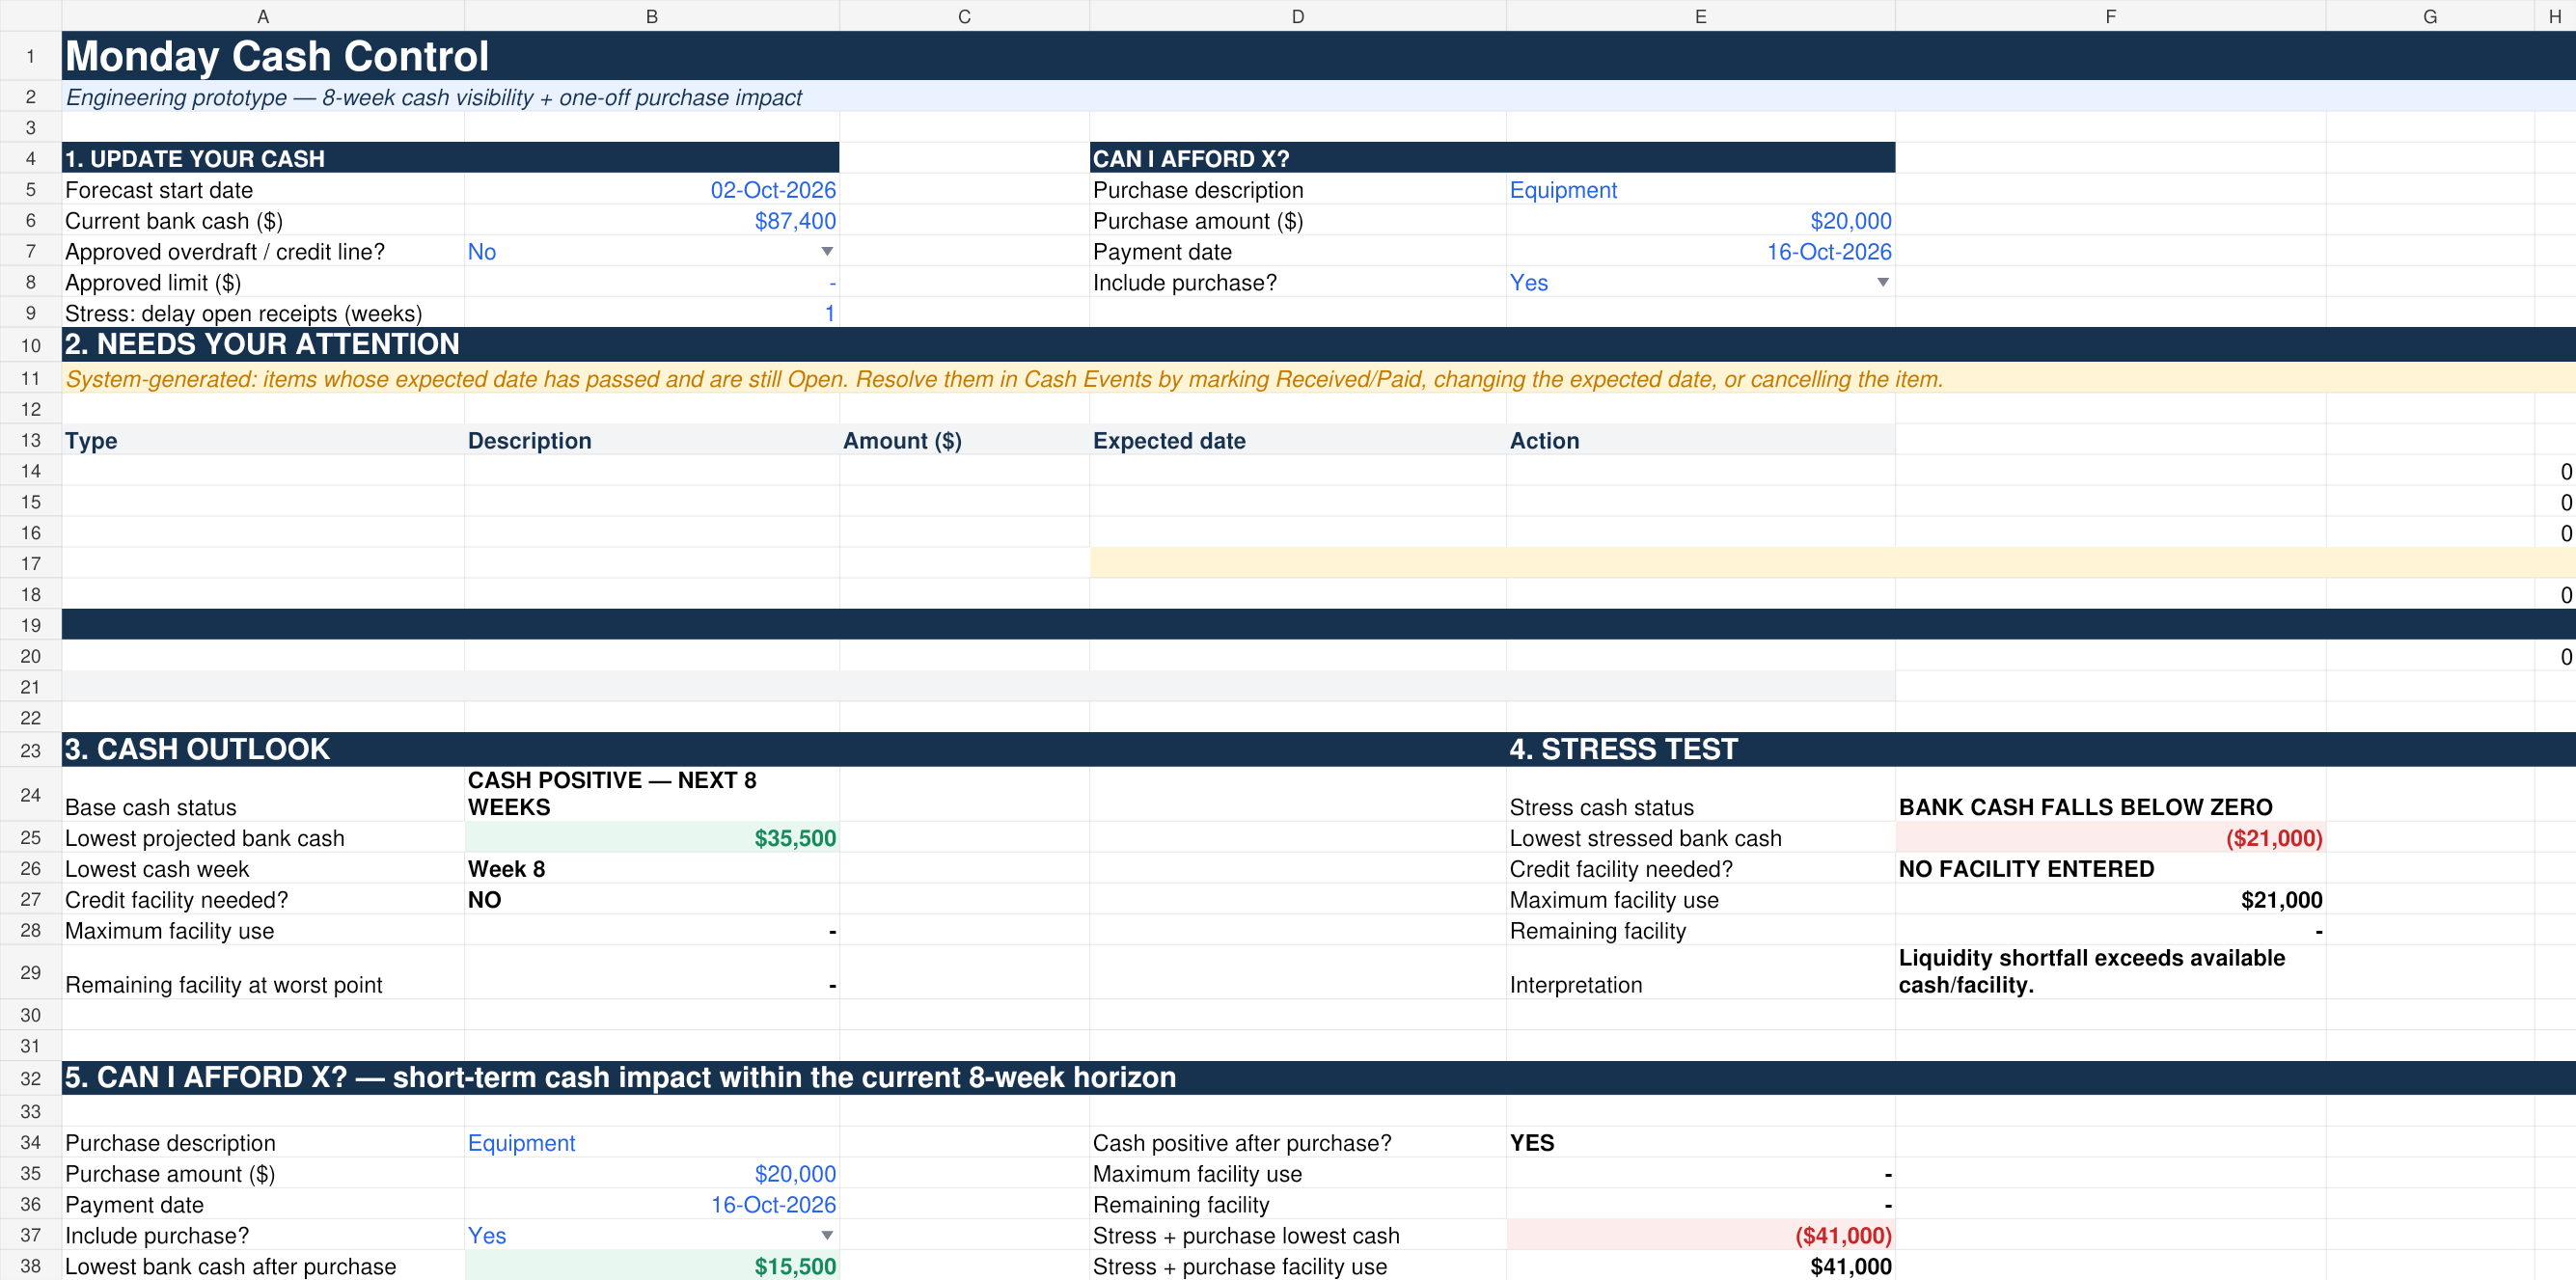Click the ($41,000) stress purchase lowest cash
2576x1280 pixels.
(x=1843, y=1236)
